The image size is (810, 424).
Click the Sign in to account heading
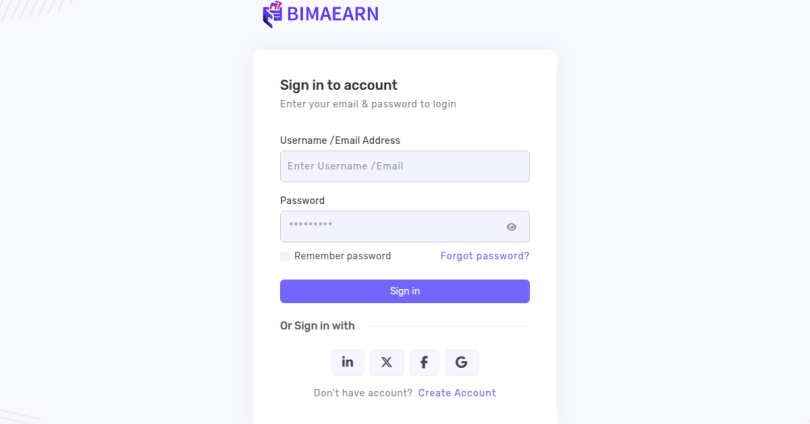(338, 85)
